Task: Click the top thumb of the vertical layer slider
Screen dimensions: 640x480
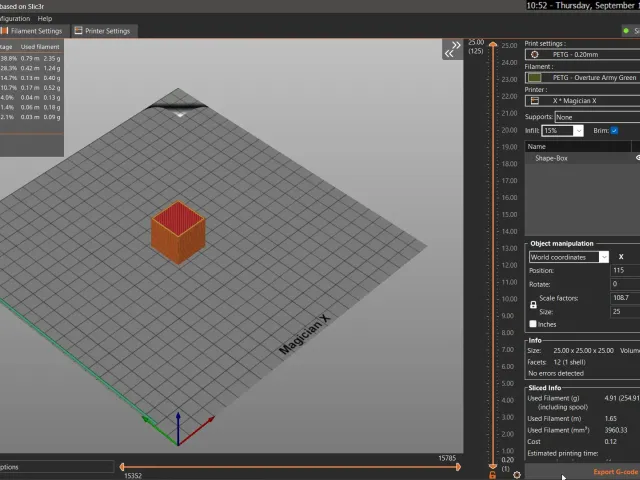Action: click(x=493, y=45)
